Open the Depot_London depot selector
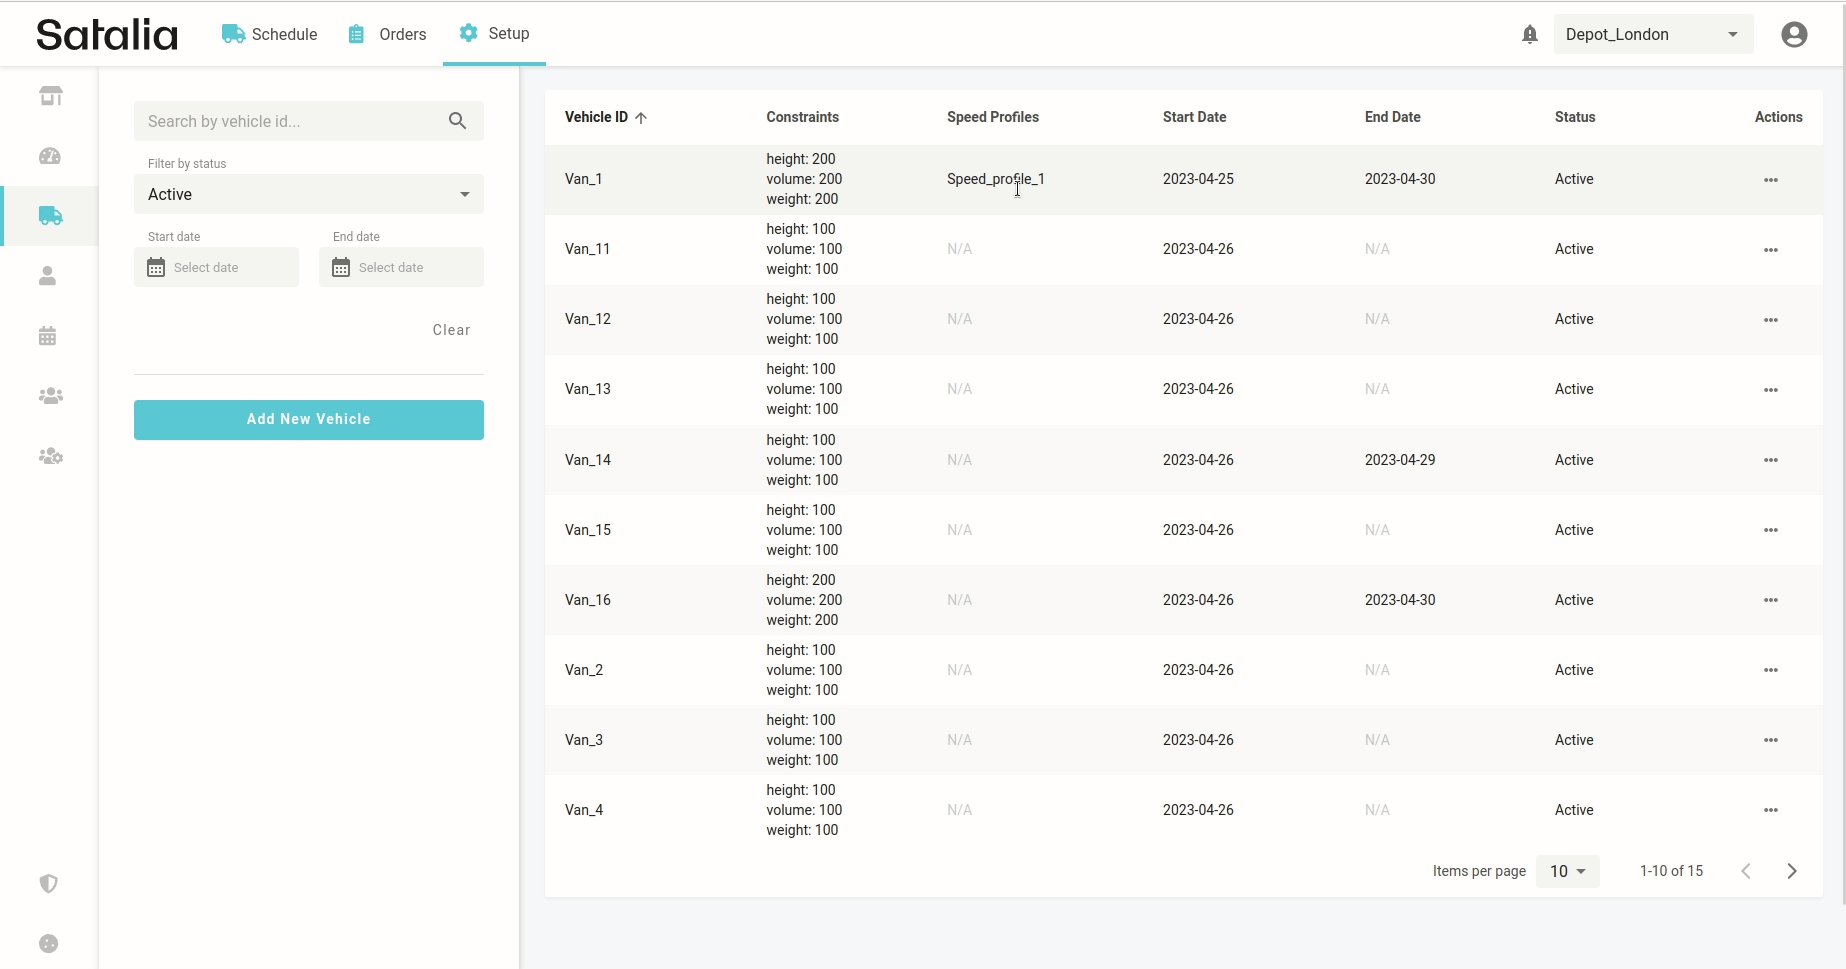 pos(1651,35)
